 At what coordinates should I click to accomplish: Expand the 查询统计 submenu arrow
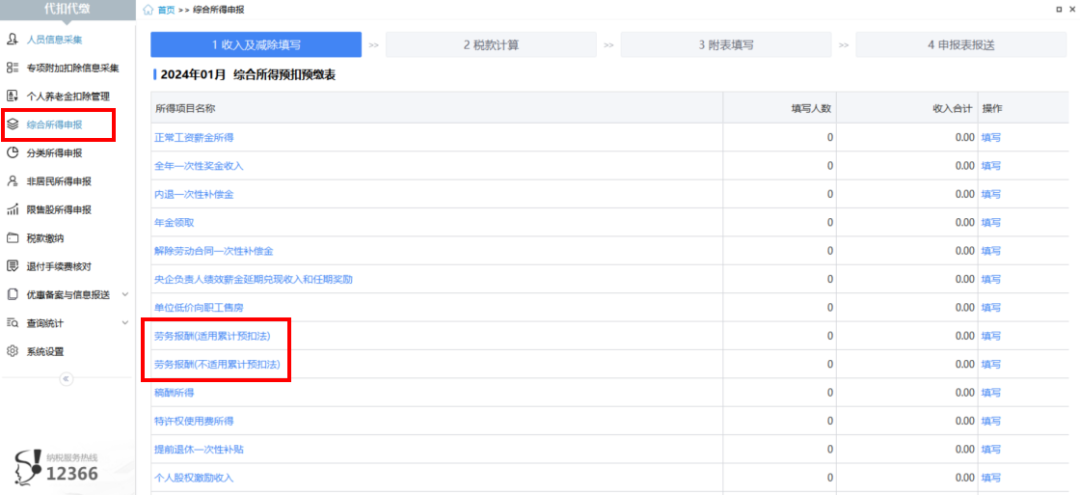pyautogui.click(x=125, y=323)
